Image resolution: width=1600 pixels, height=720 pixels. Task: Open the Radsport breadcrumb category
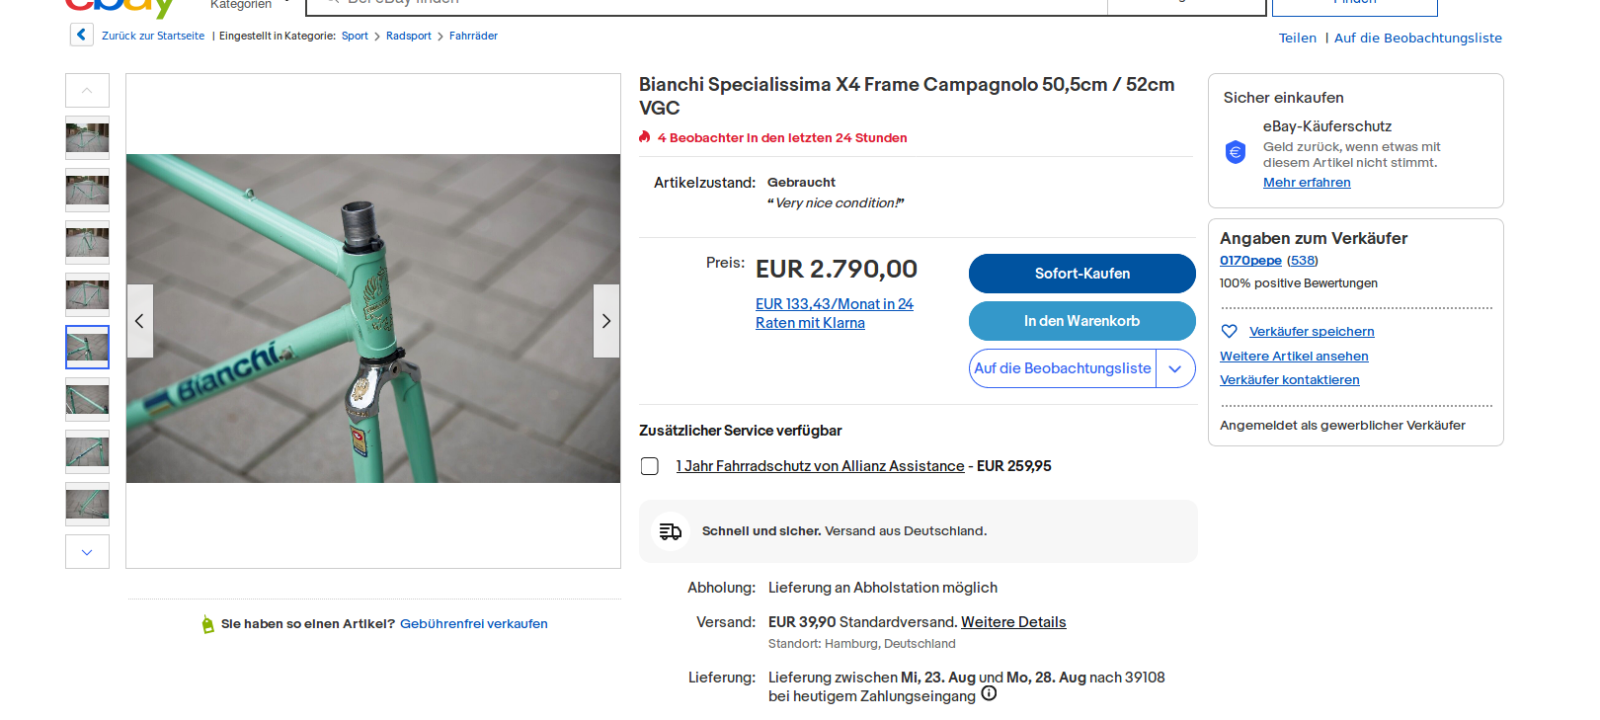click(x=408, y=36)
